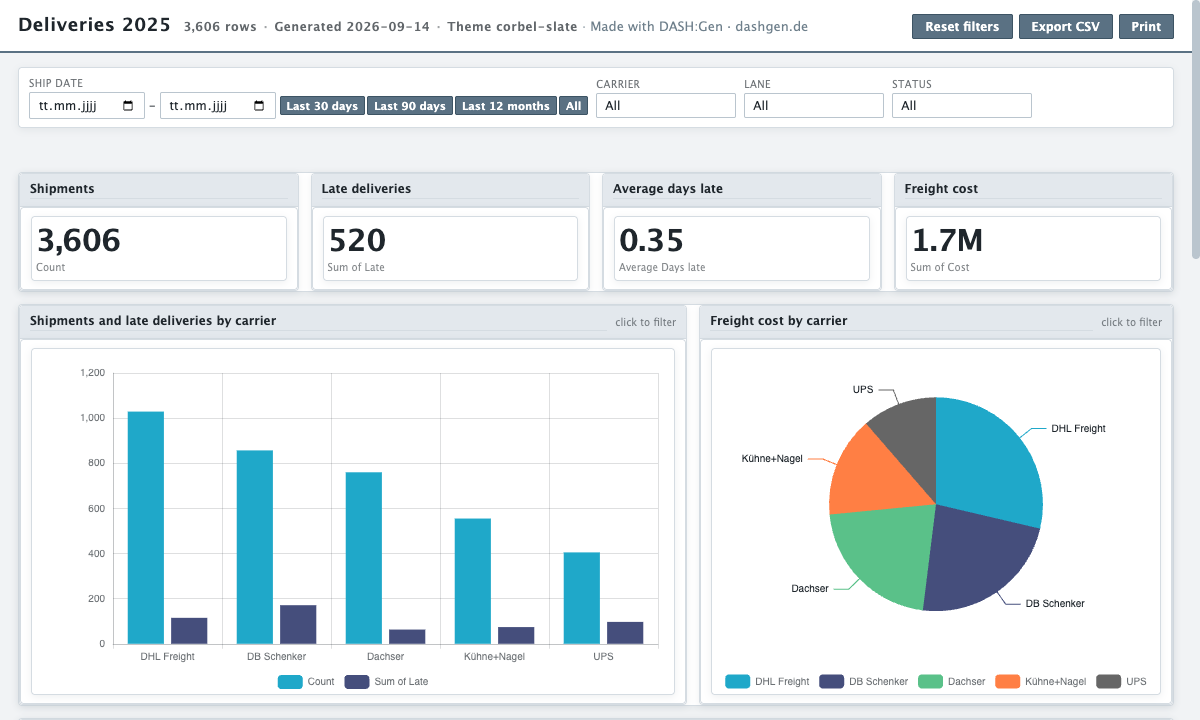Filter by UPS count bar
The image size is (1200, 720).
click(x=582, y=598)
